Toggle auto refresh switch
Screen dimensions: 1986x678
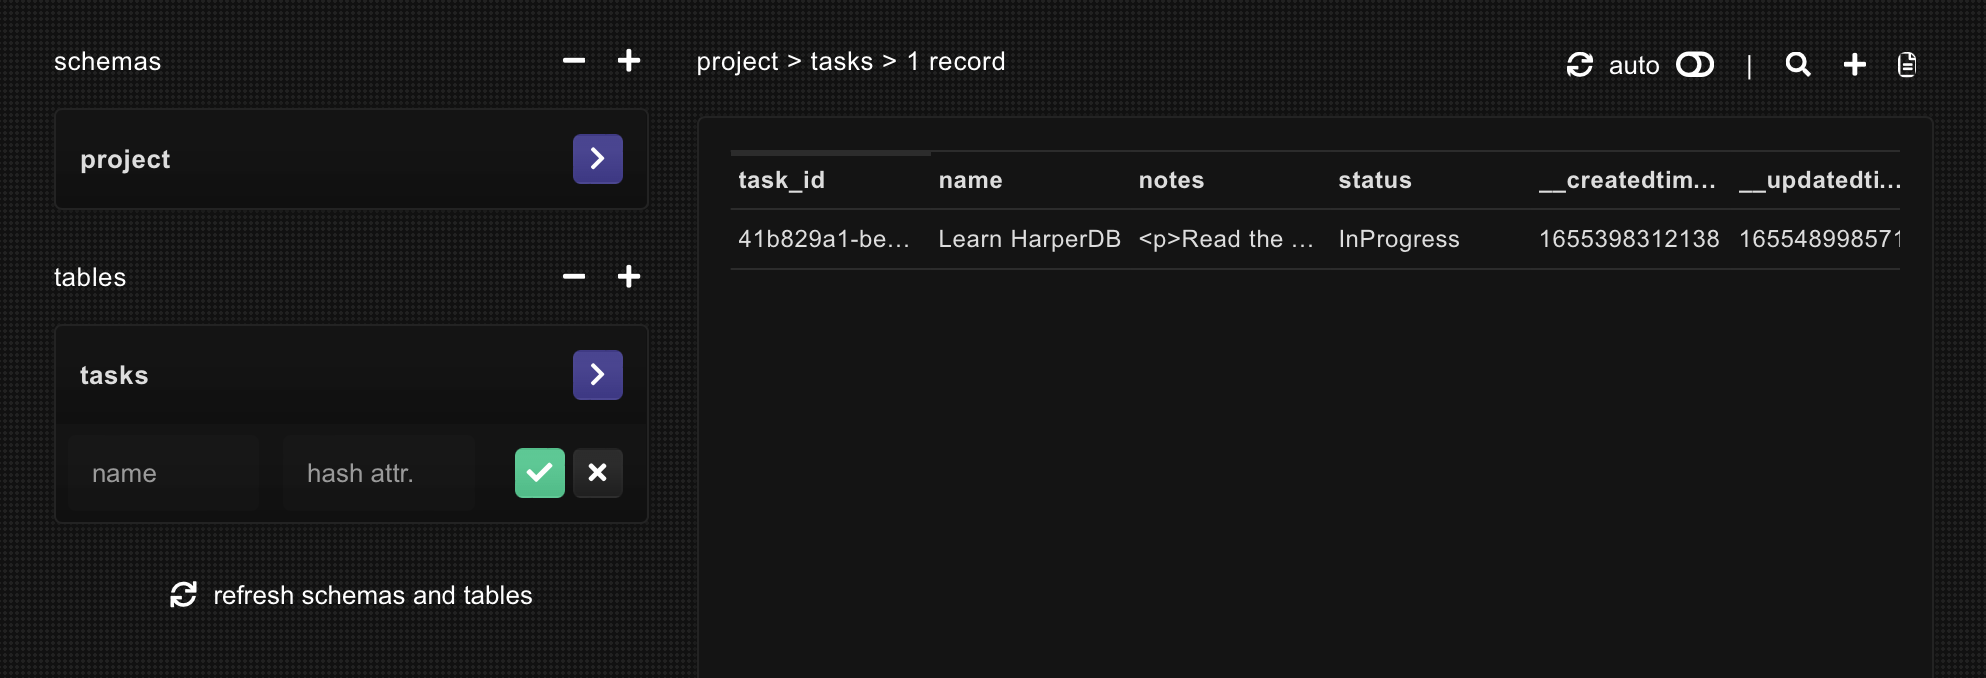(x=1695, y=64)
